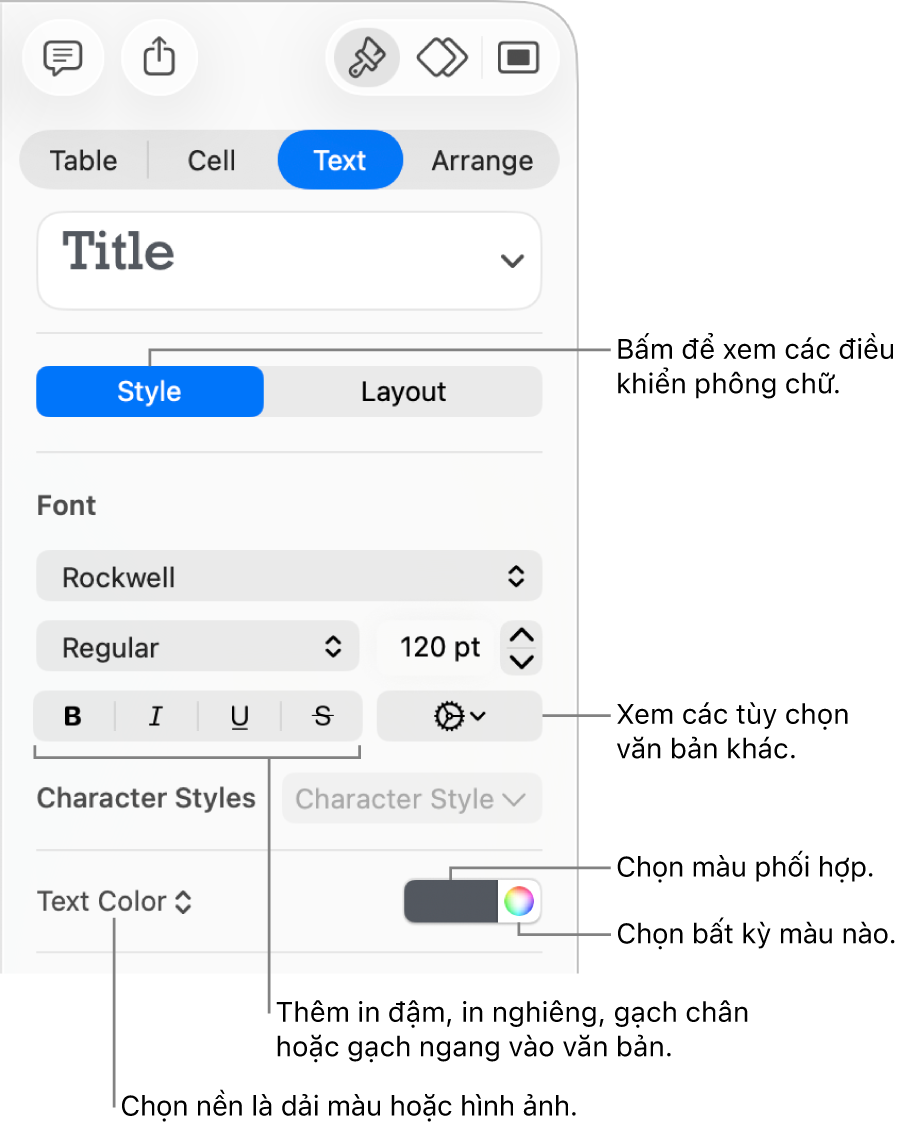This screenshot has height=1133, width=915.
Task: Toggle Underline formatting
Action: click(x=240, y=716)
